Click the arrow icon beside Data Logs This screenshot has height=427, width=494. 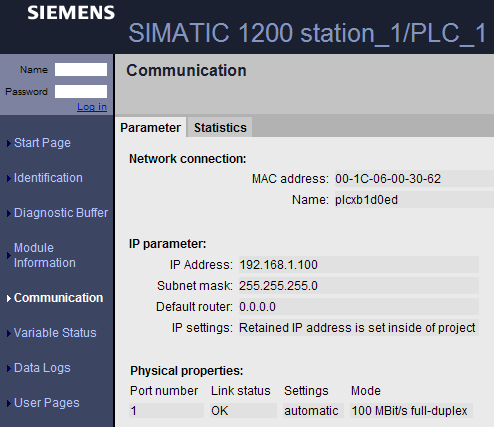coord(9,368)
